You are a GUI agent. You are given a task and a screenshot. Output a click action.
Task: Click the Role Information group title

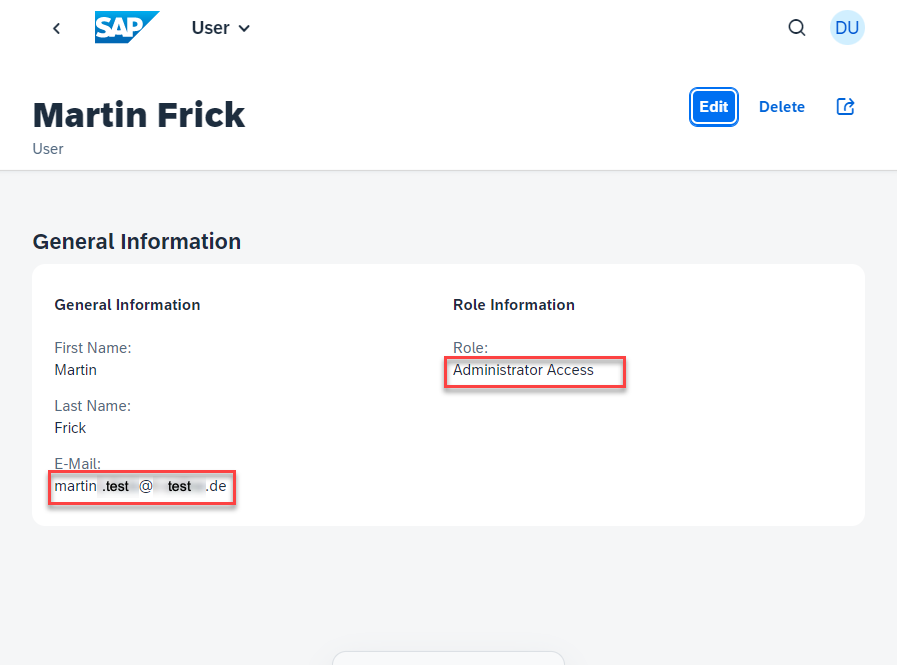coord(514,305)
